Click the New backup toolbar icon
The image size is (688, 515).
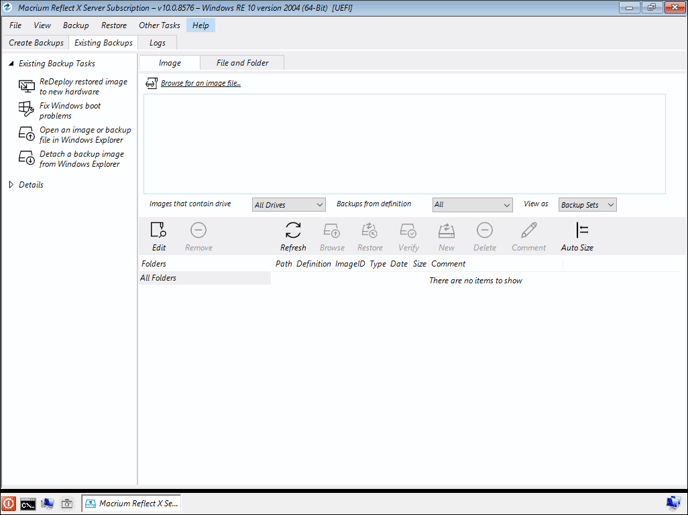click(446, 229)
